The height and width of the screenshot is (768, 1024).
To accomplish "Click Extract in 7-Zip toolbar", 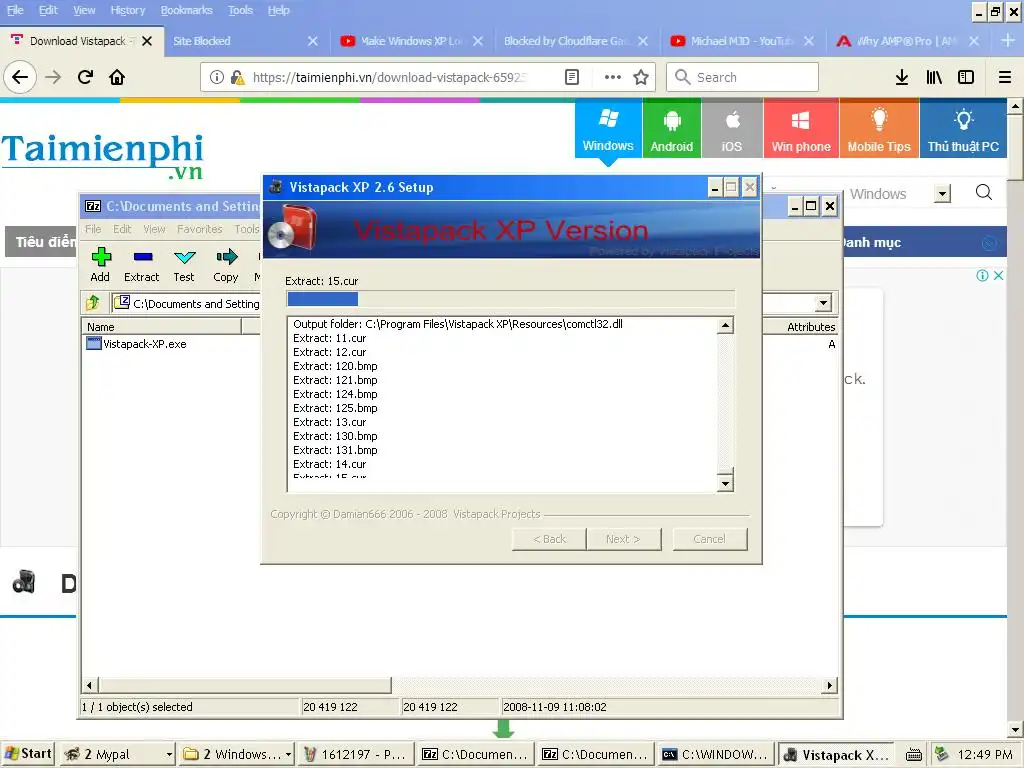I will (x=142, y=264).
